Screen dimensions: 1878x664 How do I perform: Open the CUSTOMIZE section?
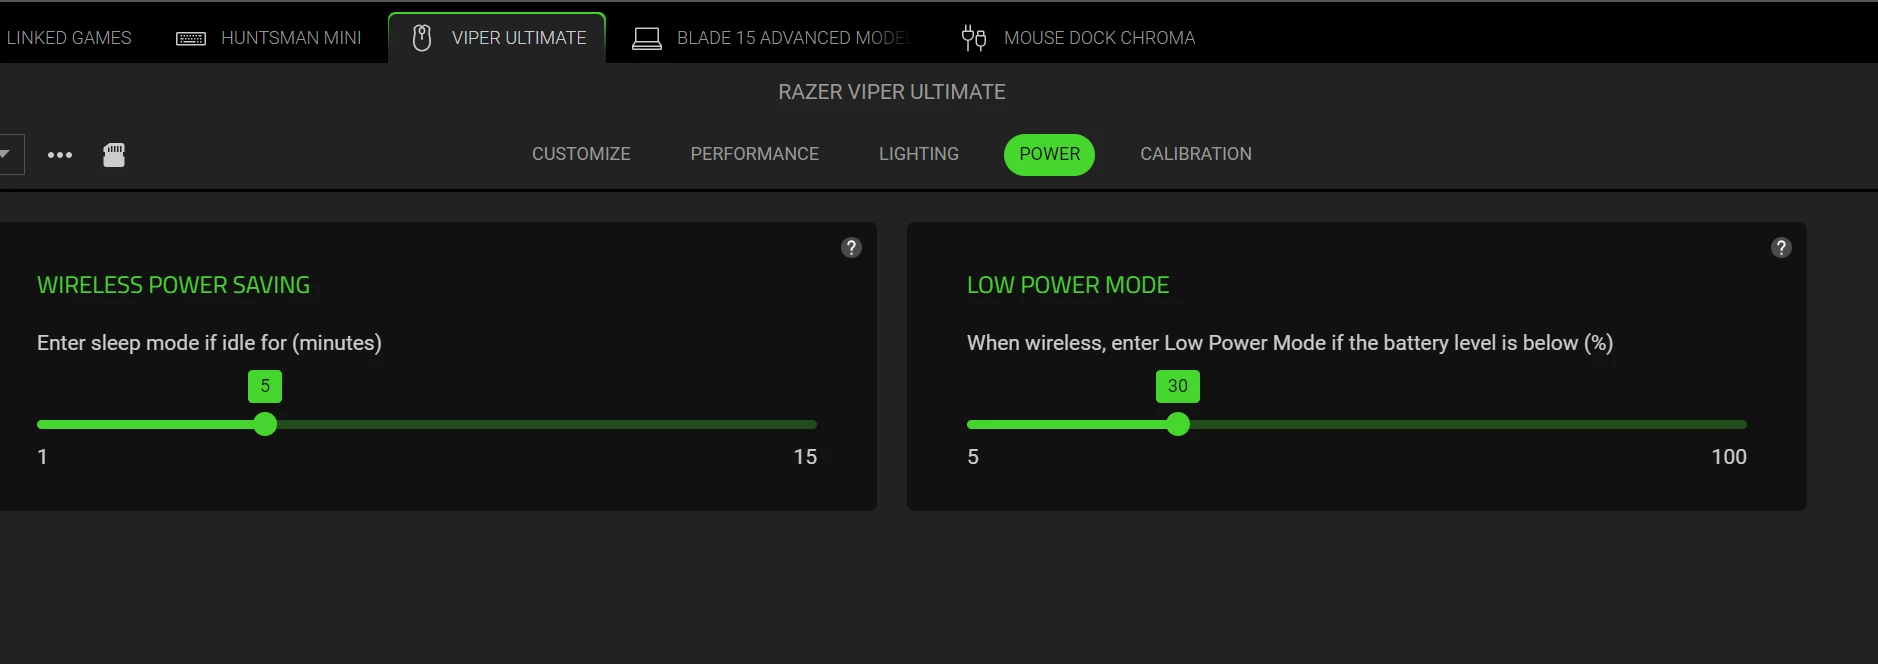point(581,154)
